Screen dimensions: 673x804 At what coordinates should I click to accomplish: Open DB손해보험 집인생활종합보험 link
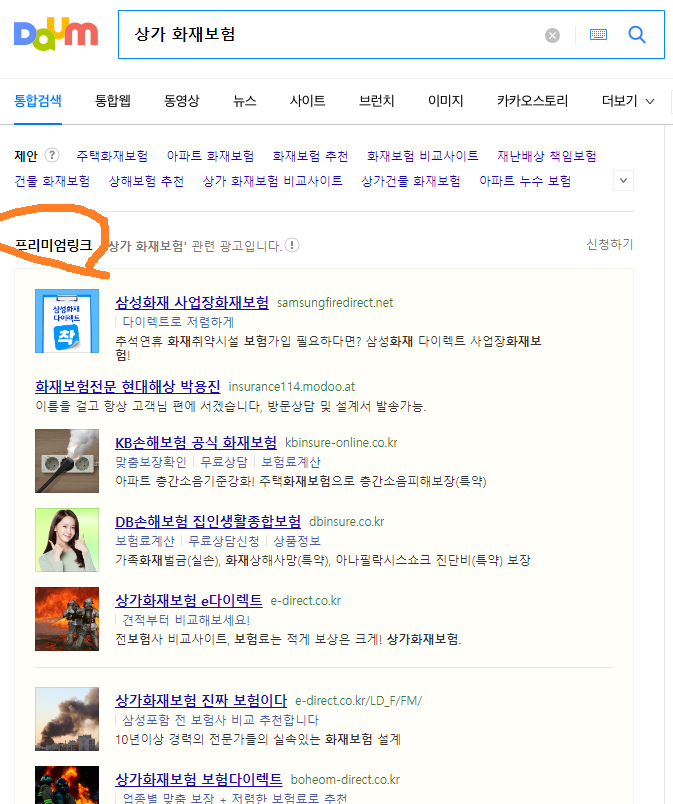tap(208, 522)
